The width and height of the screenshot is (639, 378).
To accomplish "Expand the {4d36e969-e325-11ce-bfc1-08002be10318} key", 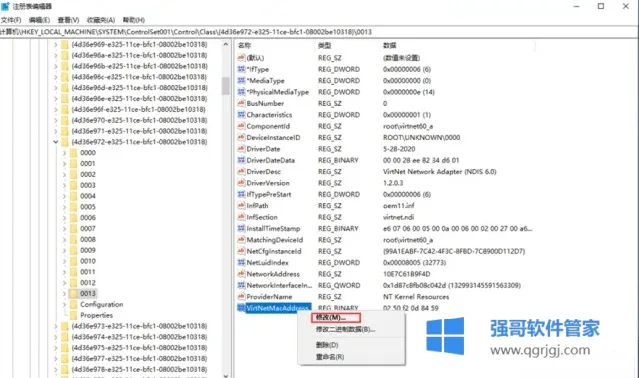I will pos(56,44).
